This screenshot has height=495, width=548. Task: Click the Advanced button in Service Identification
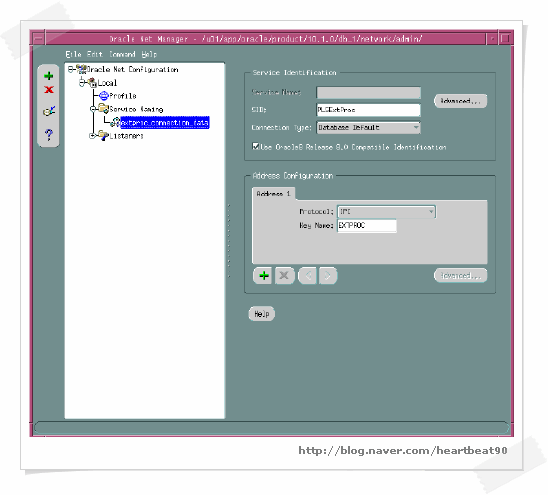(x=461, y=101)
